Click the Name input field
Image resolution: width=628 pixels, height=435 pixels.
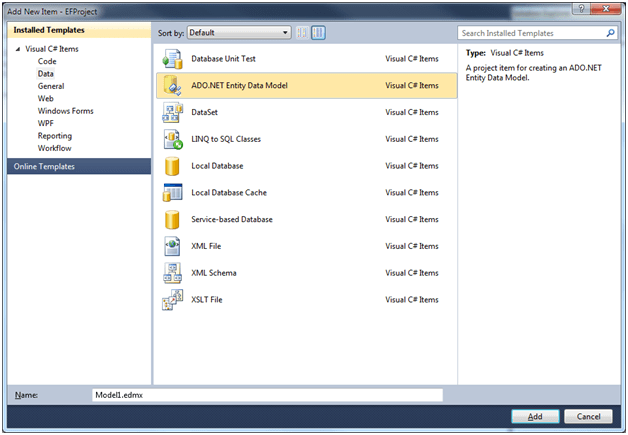(x=267, y=395)
